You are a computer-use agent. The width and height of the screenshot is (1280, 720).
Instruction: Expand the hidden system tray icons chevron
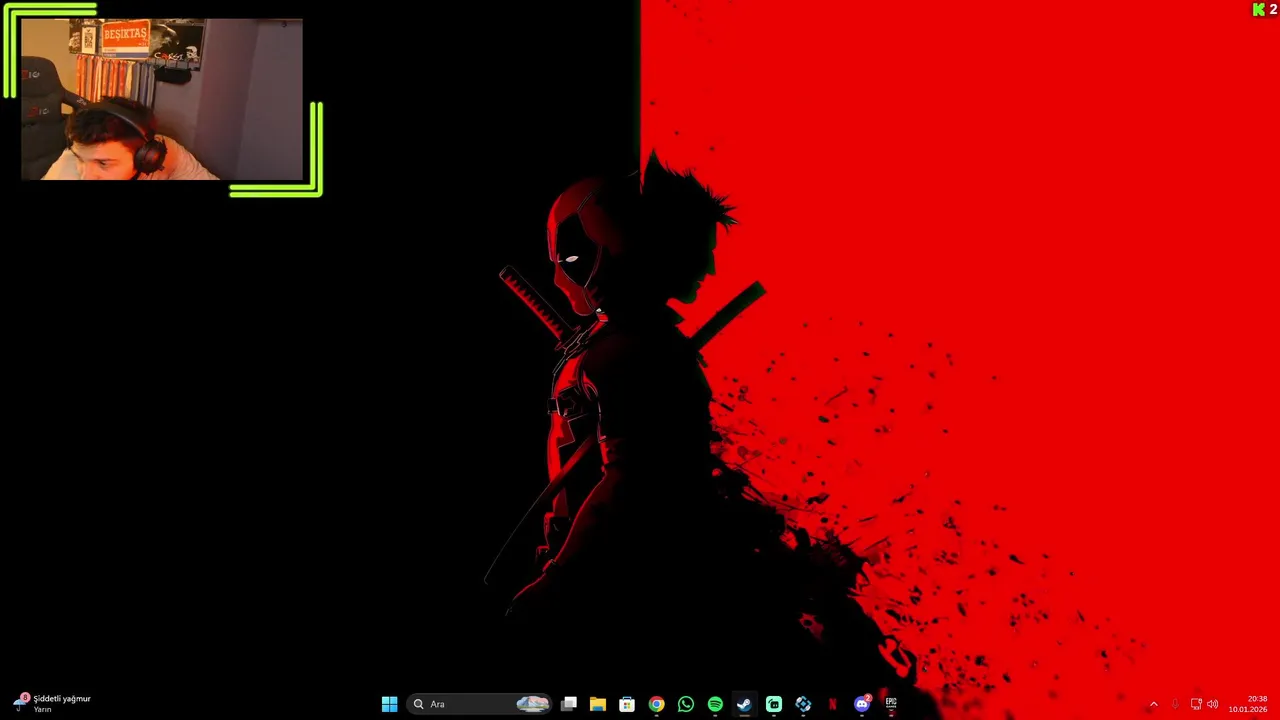1153,704
